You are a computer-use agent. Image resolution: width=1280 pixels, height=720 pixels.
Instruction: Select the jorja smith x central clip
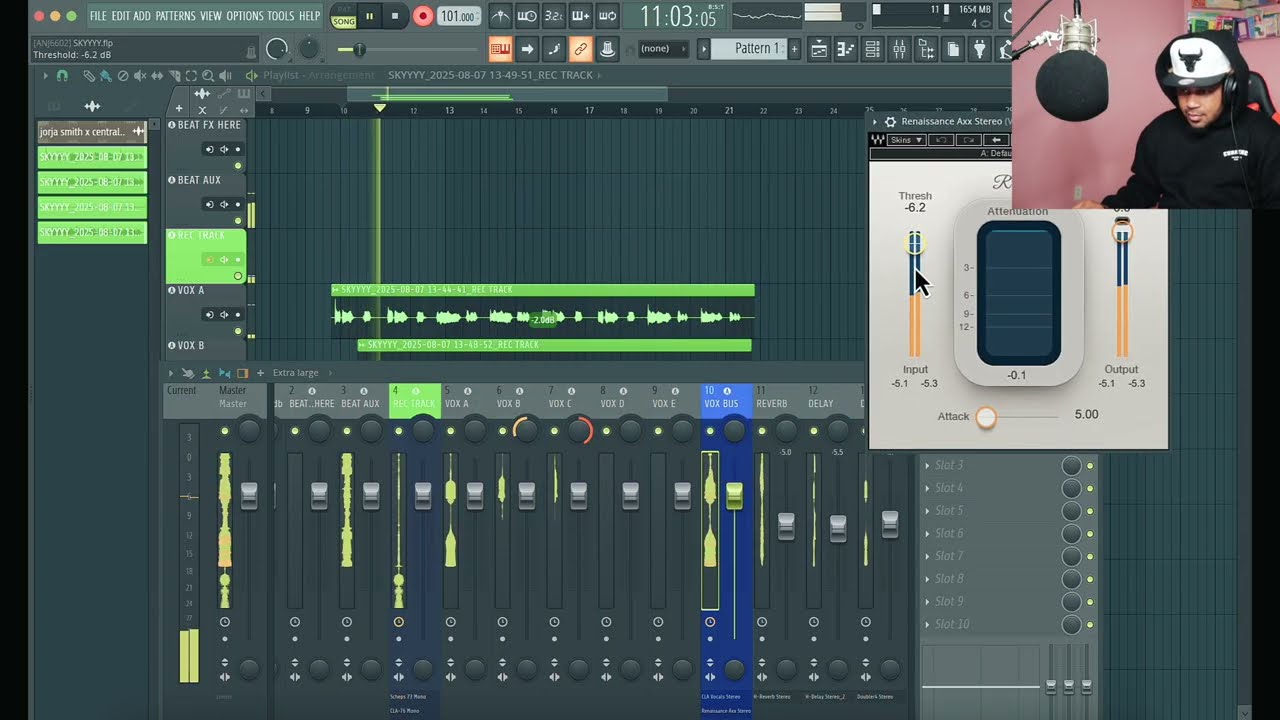pyautogui.click(x=91, y=131)
